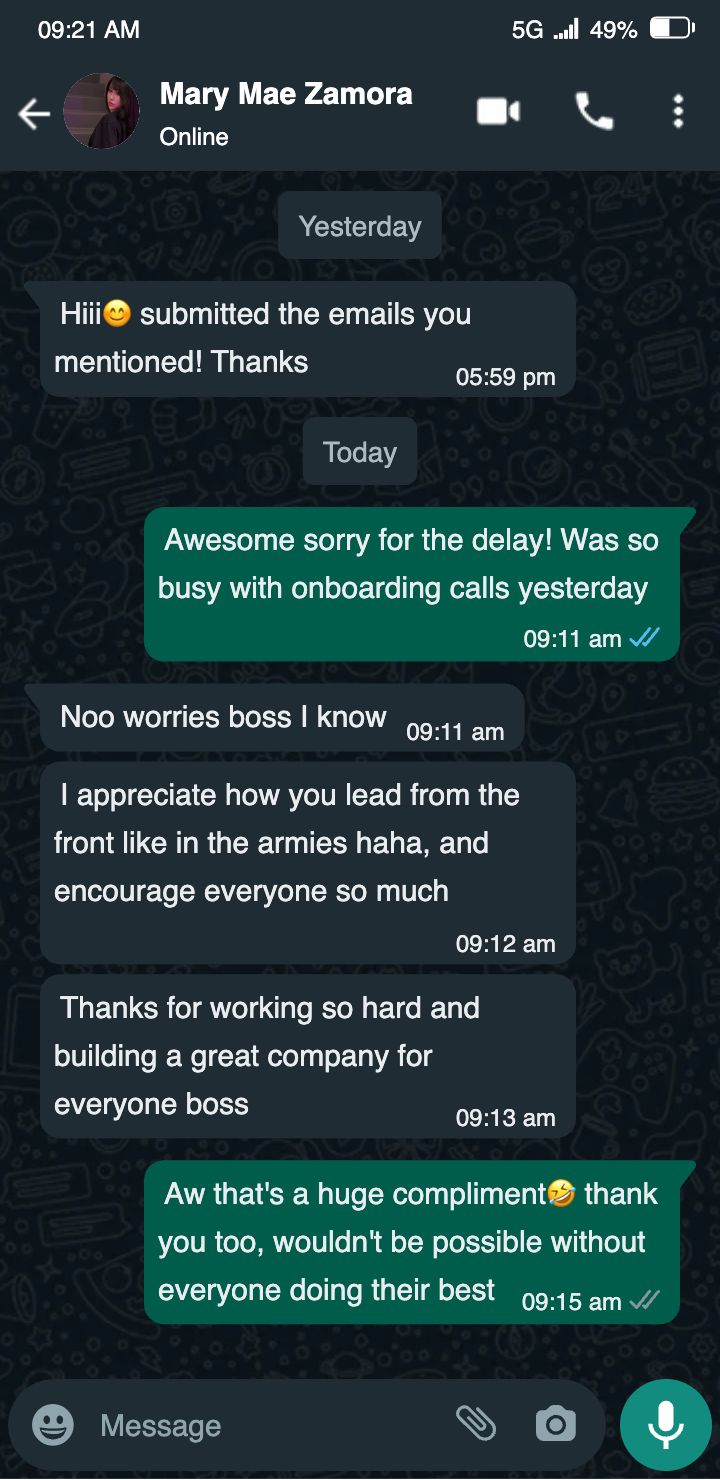Select the 'Thanks for working so hard' message
Screen dimensions: 720x1480
tap(308, 1057)
